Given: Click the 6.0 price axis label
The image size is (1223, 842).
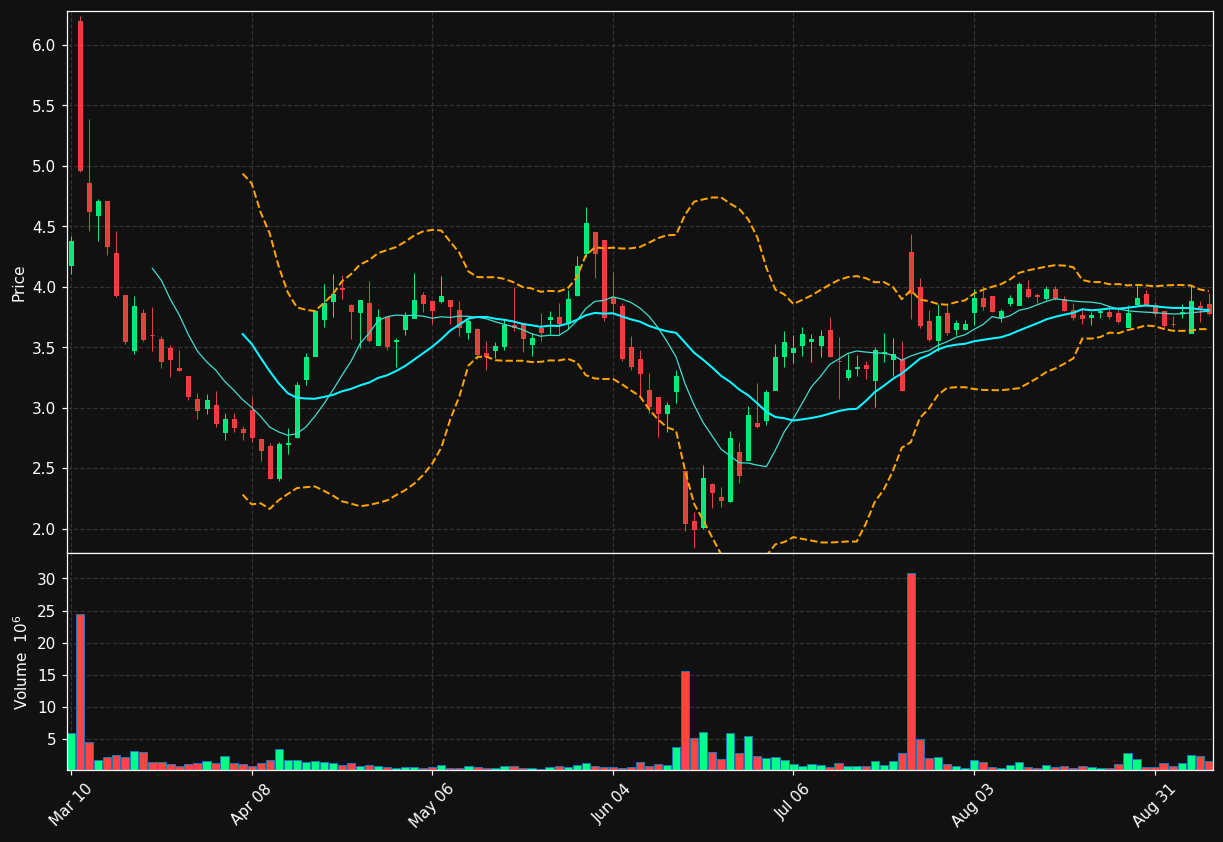Looking at the screenshot, I should [43, 45].
